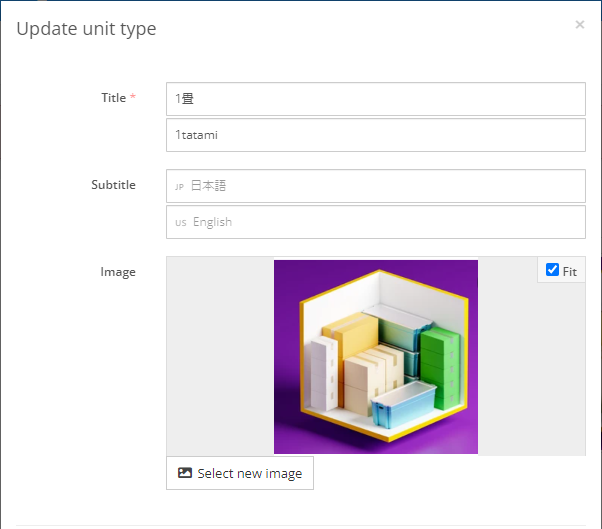
Task: Click the picture icon on Select new image
Action: point(185,473)
